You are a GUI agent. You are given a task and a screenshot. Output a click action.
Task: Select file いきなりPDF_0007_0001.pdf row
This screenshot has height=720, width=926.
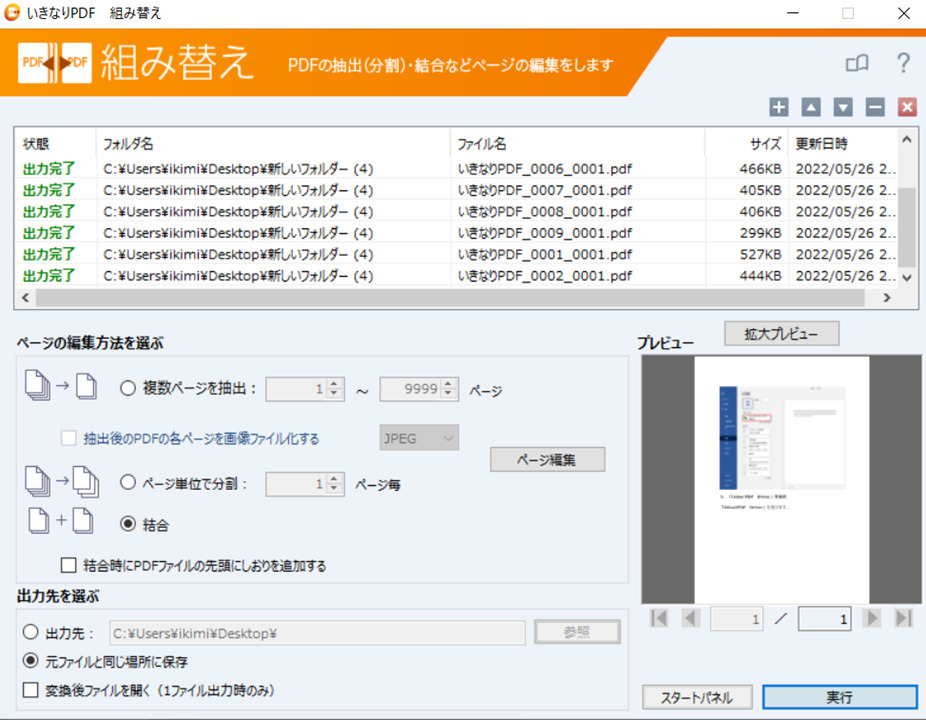pos(455,190)
